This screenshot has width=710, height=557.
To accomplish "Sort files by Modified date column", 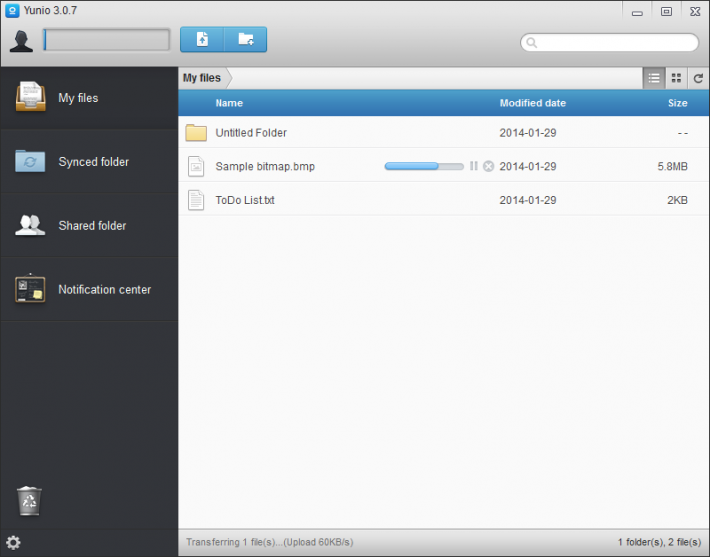I will [532, 103].
